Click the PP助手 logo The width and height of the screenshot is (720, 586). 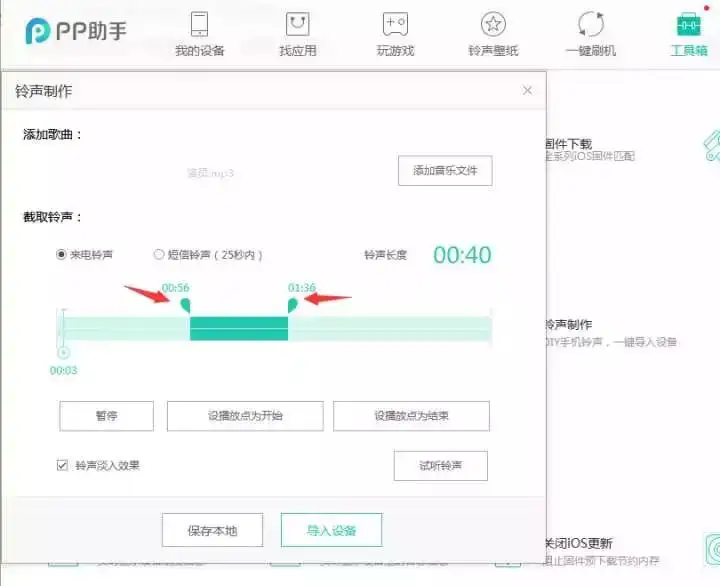pos(76,31)
